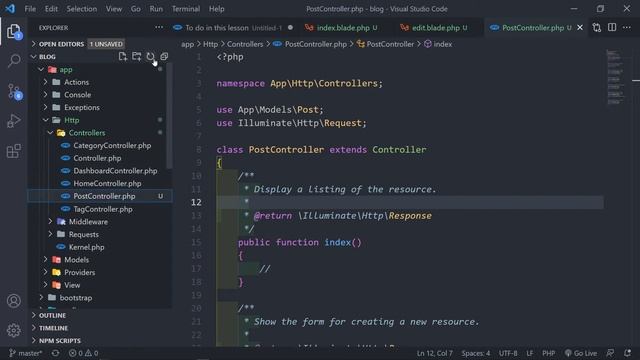Viewport: 640px width, 360px height.
Task: Click the index method in the breadcrumb
Action: tap(438, 44)
